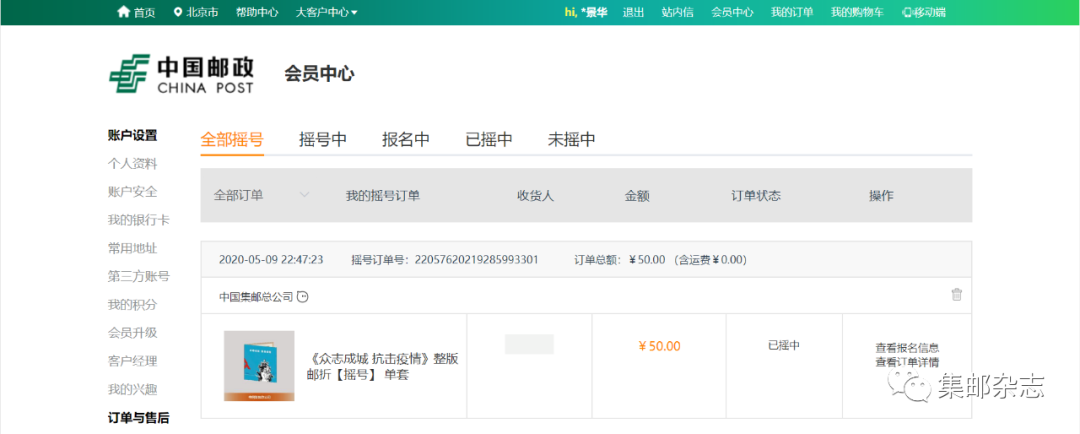Viewport: 1080px width, 434px height.
Task: Click 北京市 city selector
Action: [x=202, y=12]
